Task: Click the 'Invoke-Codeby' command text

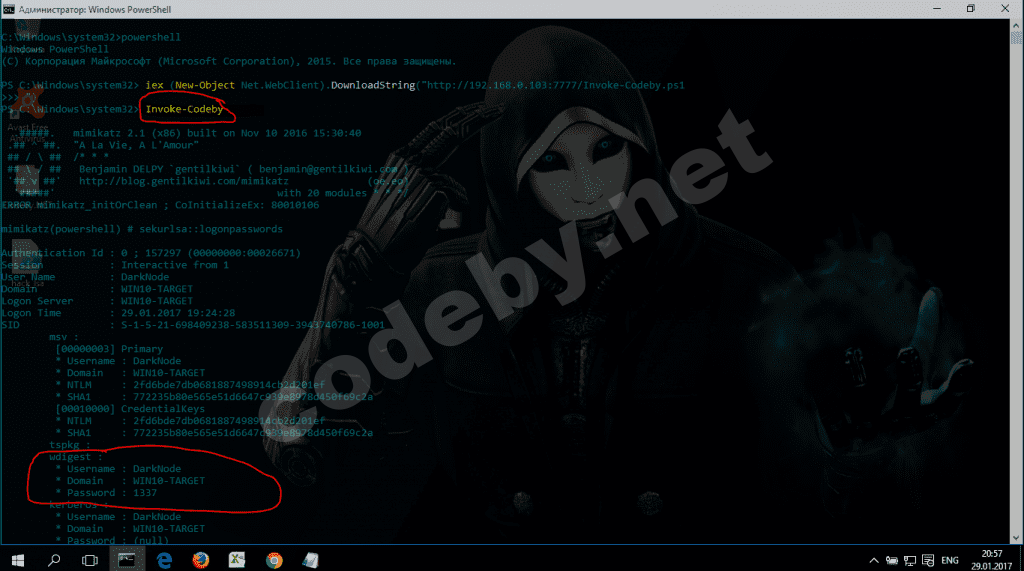Action: 184,109
